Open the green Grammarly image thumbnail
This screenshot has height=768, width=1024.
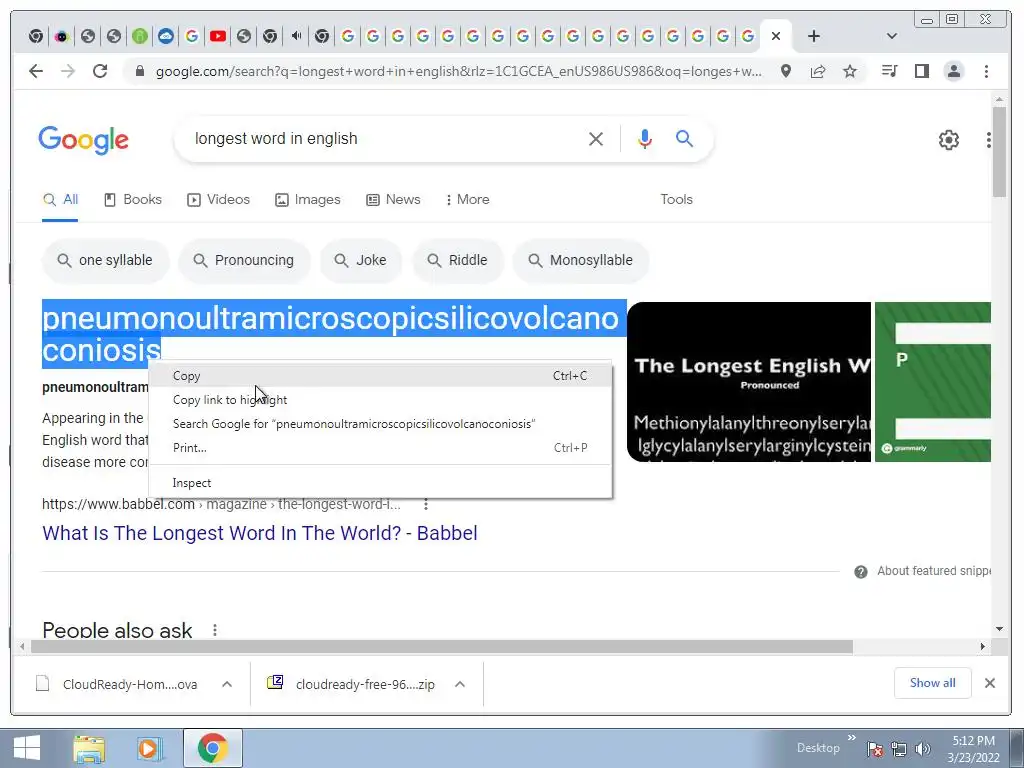[x=933, y=381]
